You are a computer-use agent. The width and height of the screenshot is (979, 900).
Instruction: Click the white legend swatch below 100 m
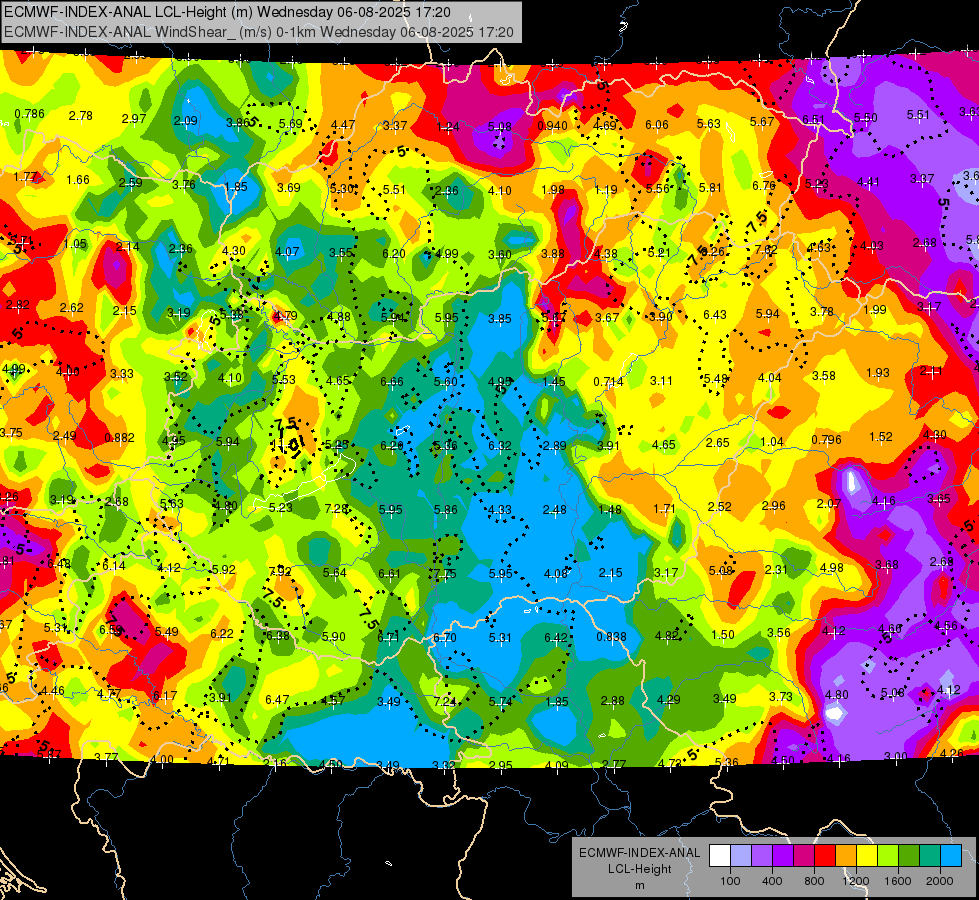(x=720, y=856)
